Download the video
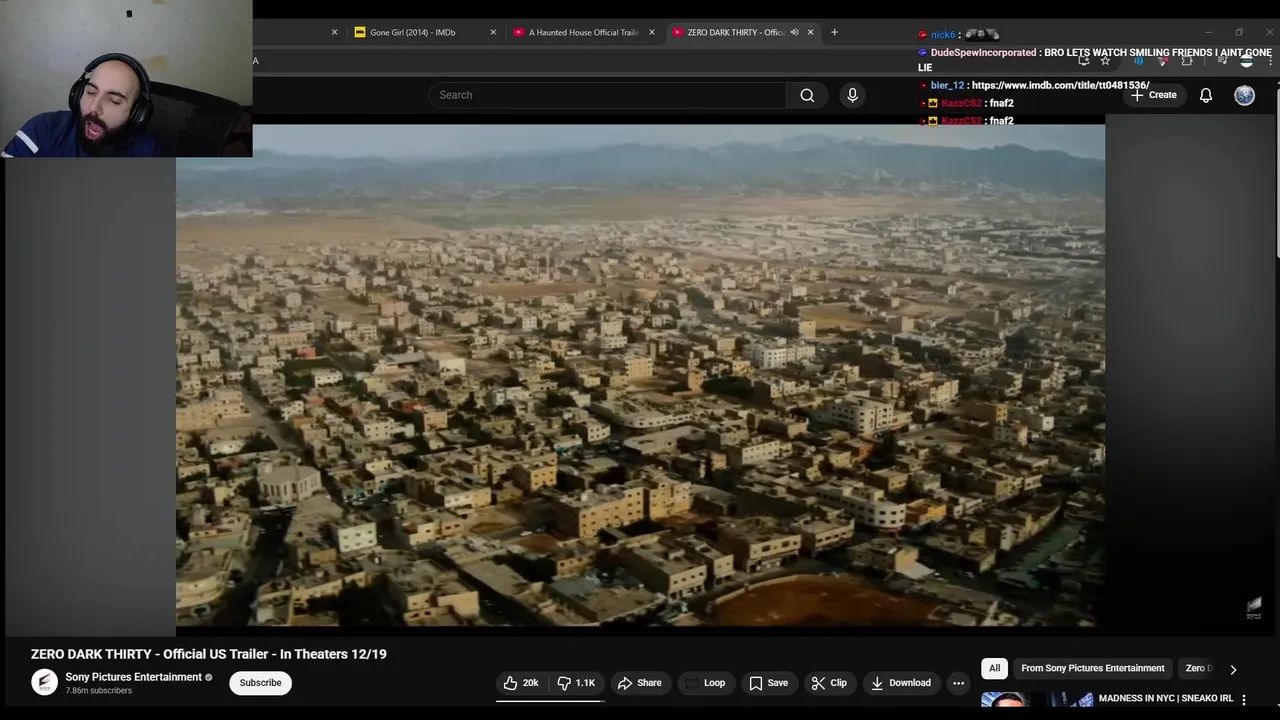Viewport: 1280px width, 720px height. (x=901, y=683)
